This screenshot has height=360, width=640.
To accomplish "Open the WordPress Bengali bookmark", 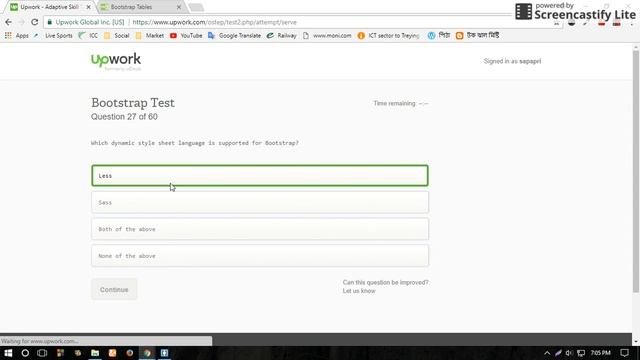I will coord(439,36).
